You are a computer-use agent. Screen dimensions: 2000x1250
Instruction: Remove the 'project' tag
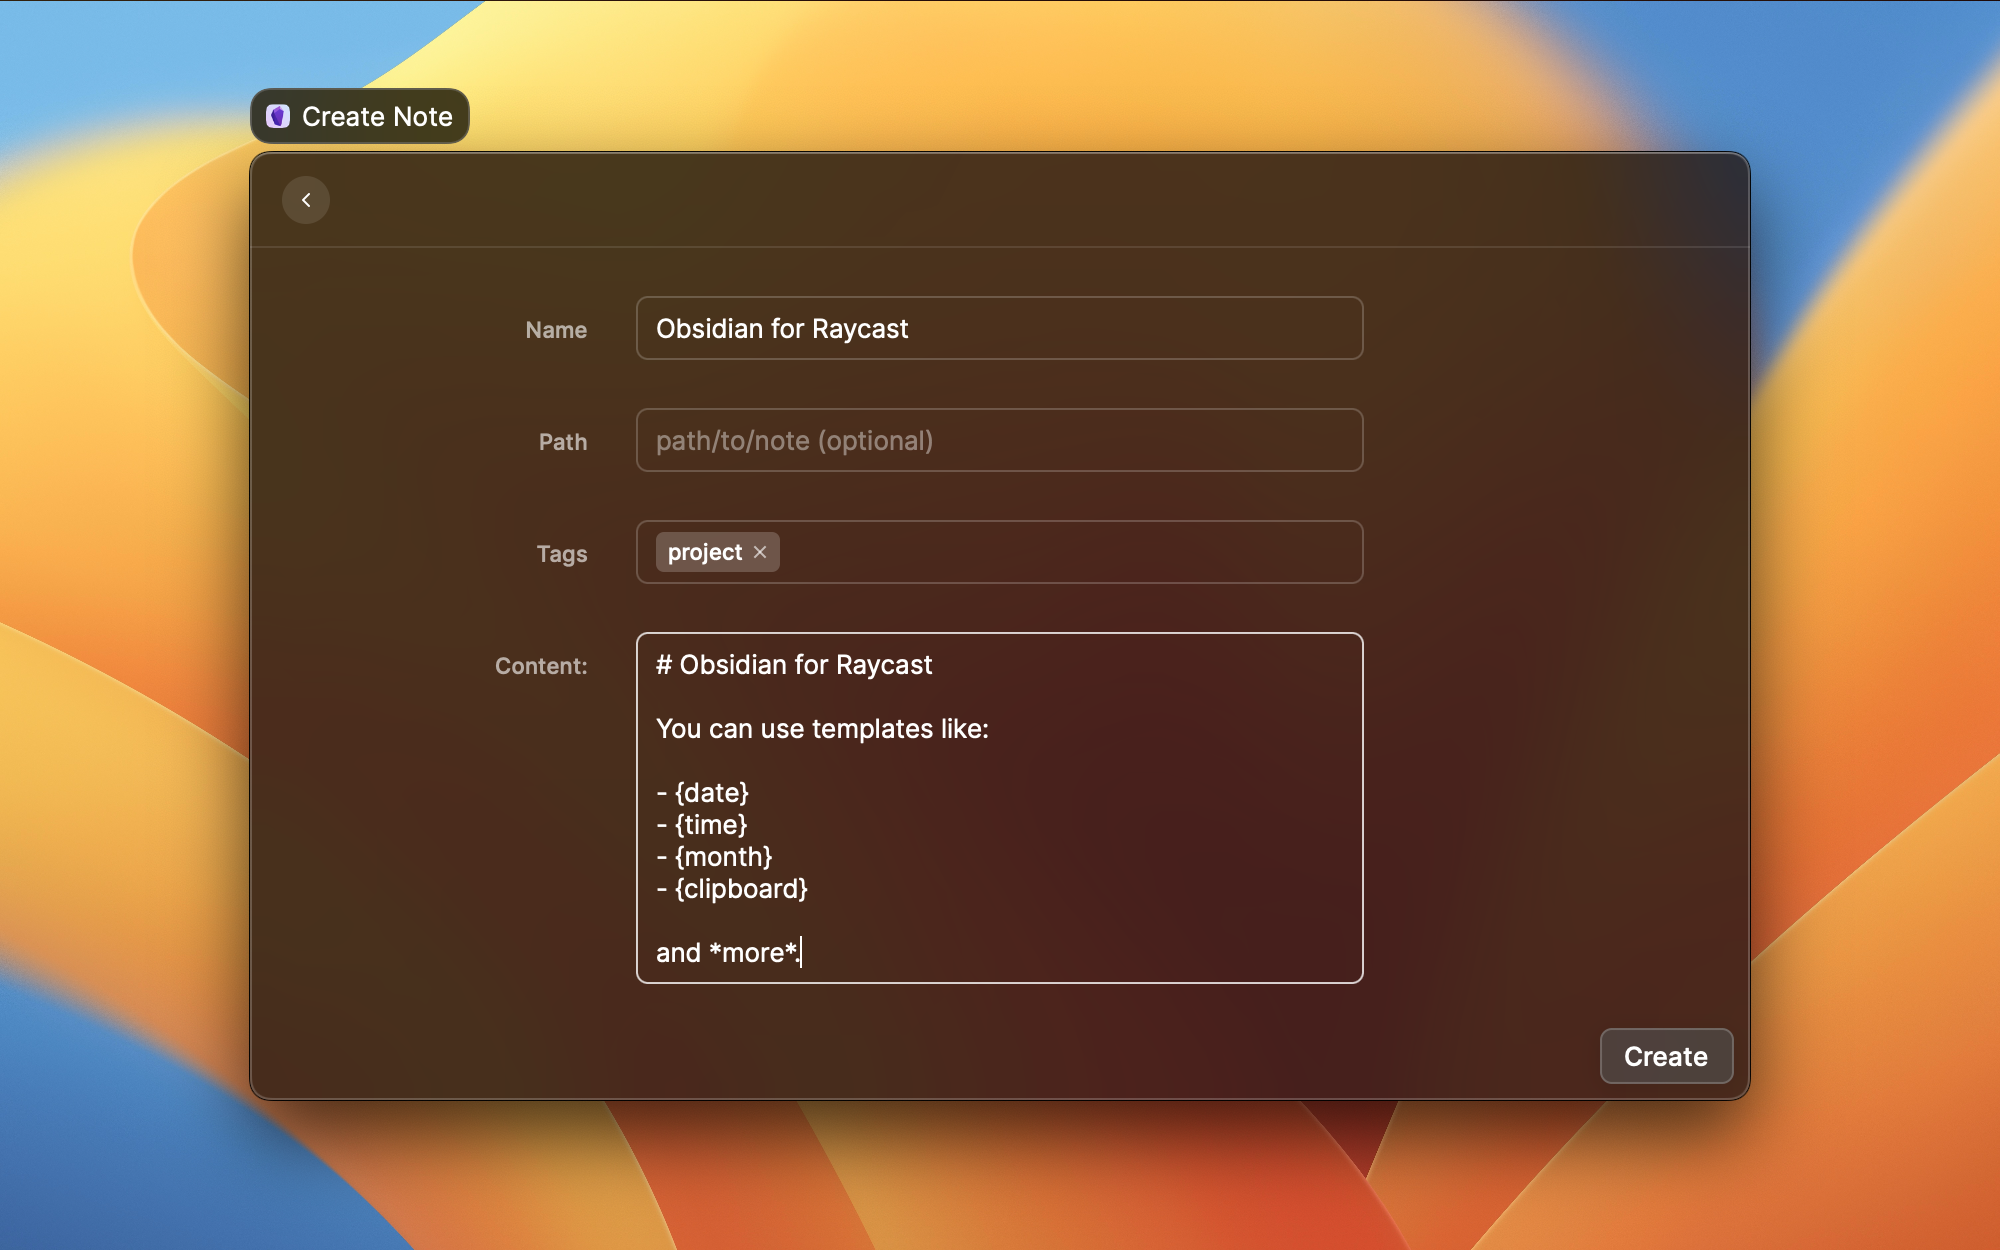coord(760,552)
